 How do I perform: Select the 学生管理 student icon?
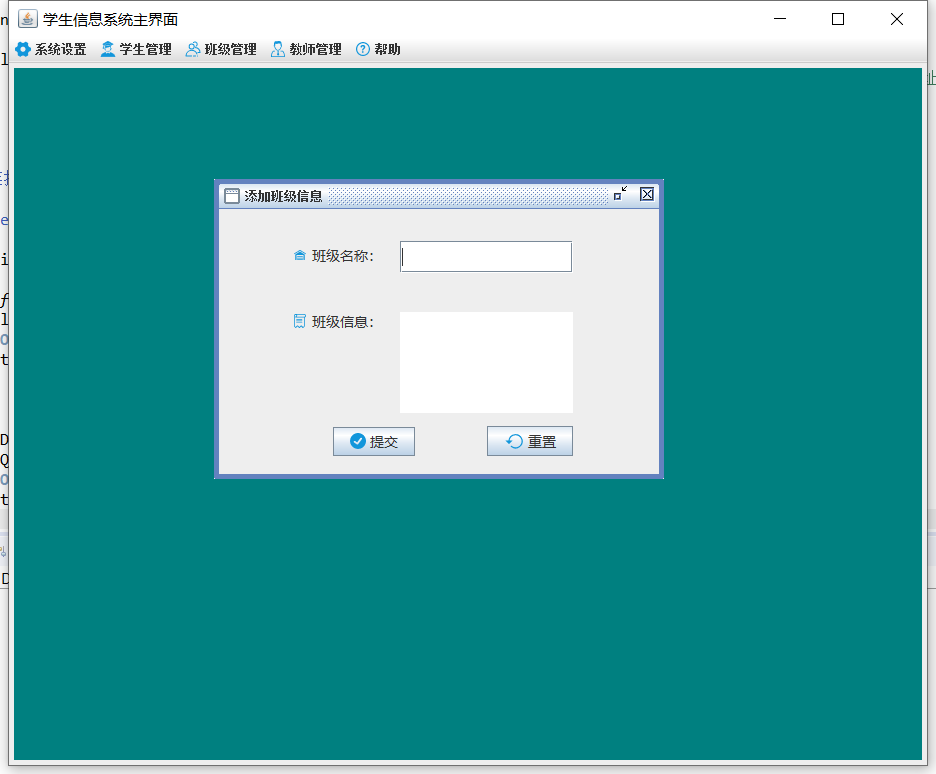[107, 48]
